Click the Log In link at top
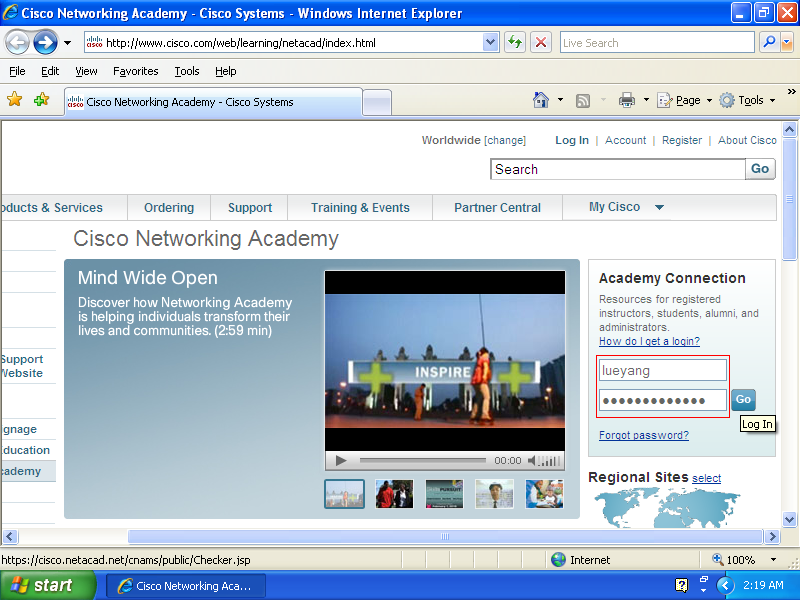Screen dimensions: 800x600 pos(572,140)
